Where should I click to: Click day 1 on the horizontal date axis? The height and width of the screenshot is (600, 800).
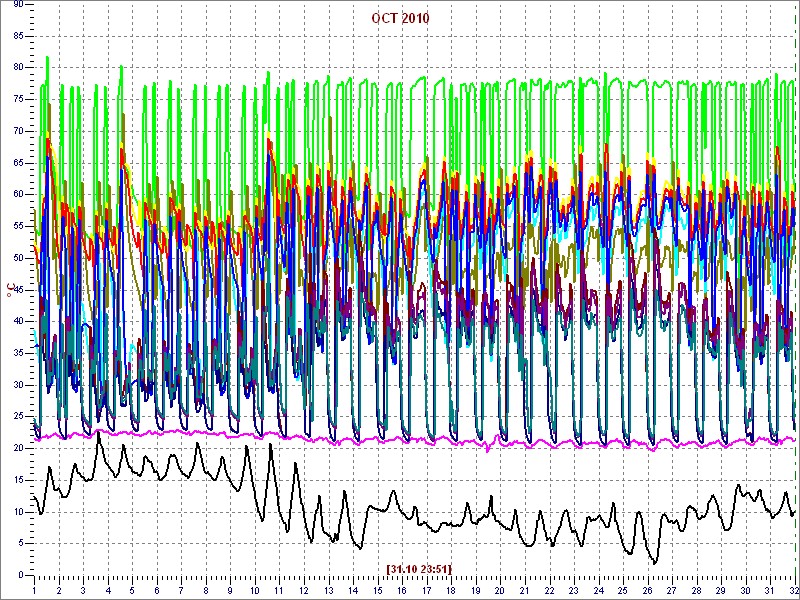coord(34,590)
